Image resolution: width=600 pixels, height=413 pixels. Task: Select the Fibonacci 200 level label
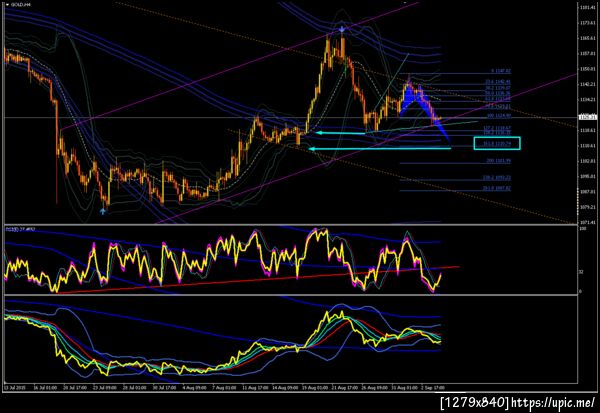(499, 161)
